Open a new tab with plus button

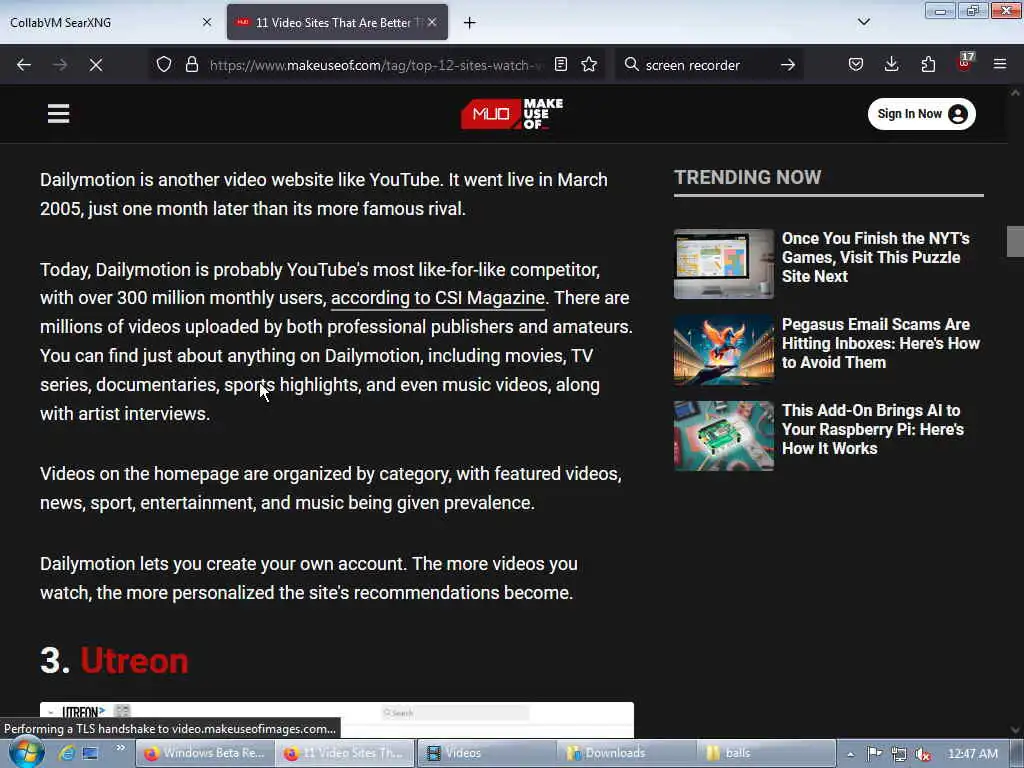coord(470,23)
